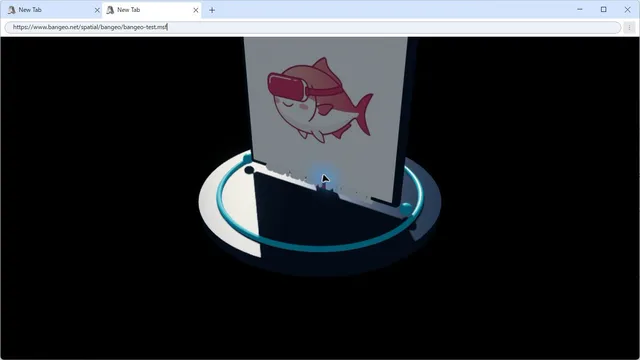Close the first New Tab
Viewport: 640px width, 360px height.
[97, 10]
